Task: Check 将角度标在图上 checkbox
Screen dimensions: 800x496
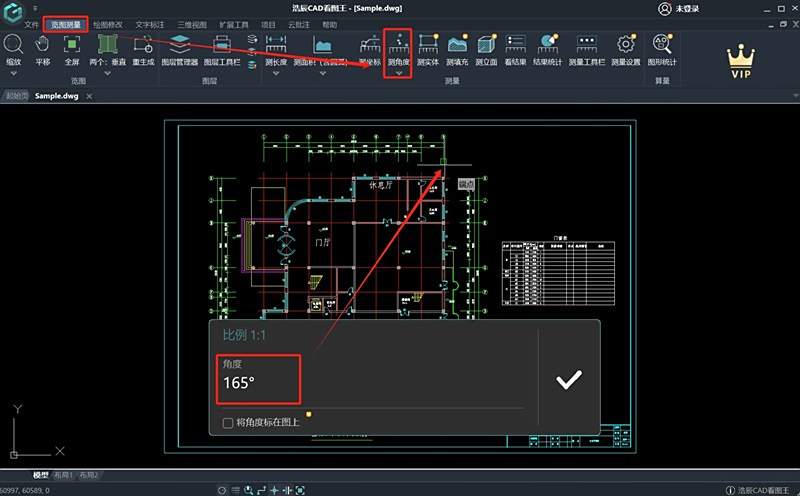Action: (228, 423)
